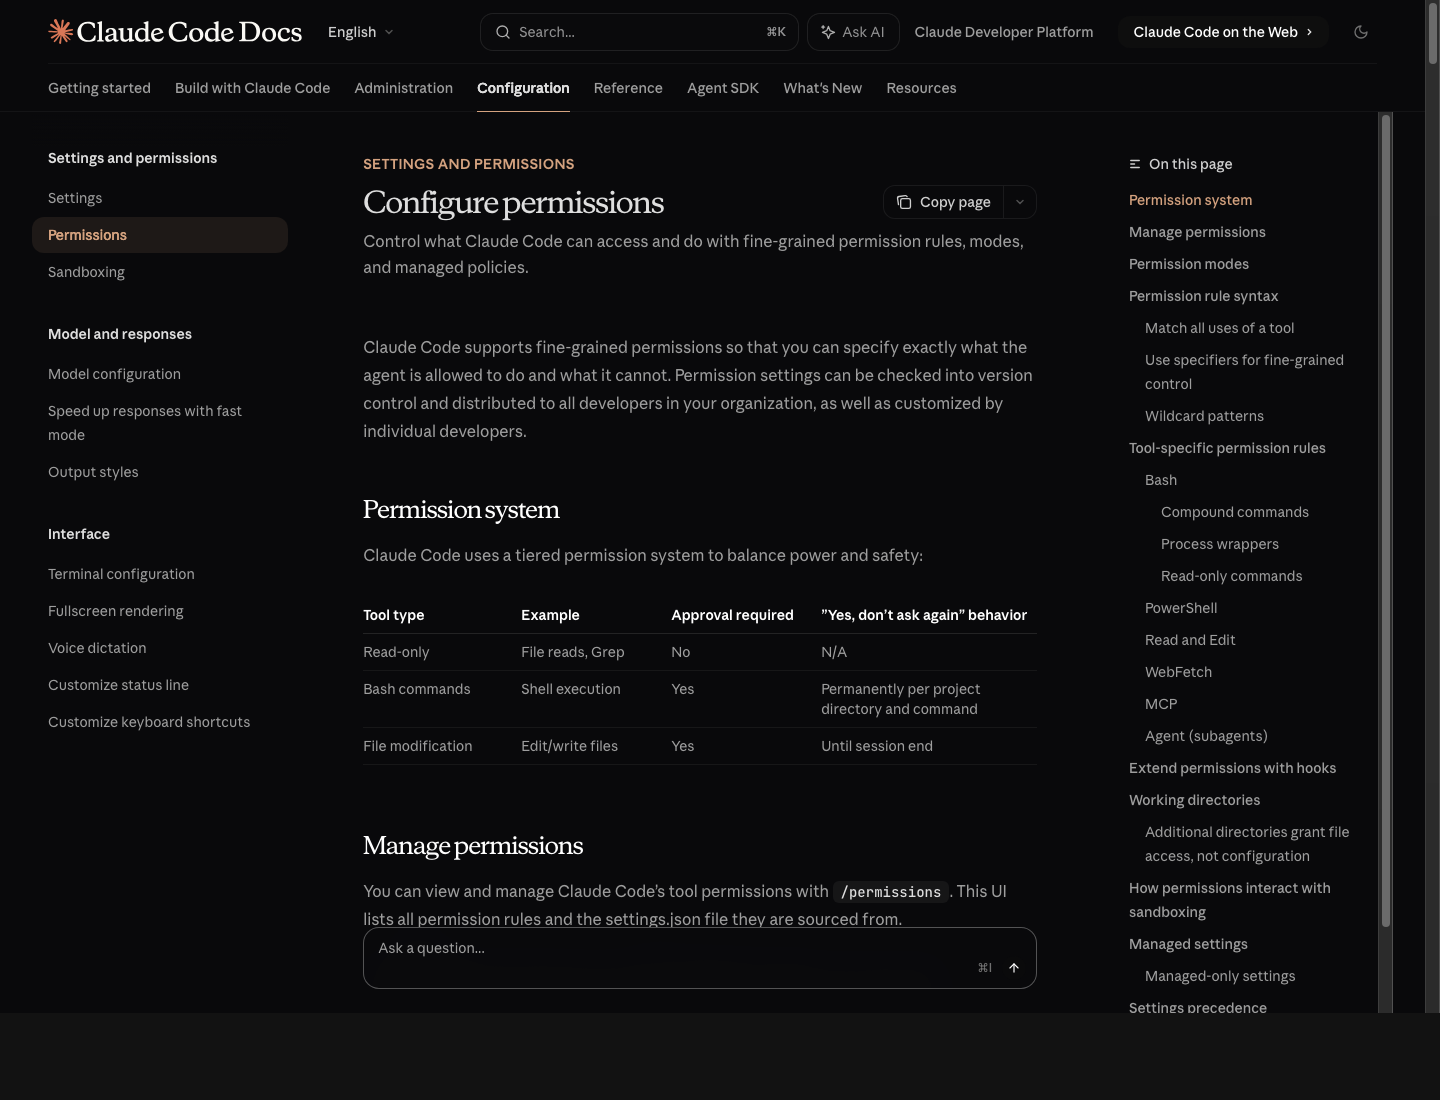Open Customize status line page
Viewport: 1440px width, 1100px height.
[x=160, y=685]
